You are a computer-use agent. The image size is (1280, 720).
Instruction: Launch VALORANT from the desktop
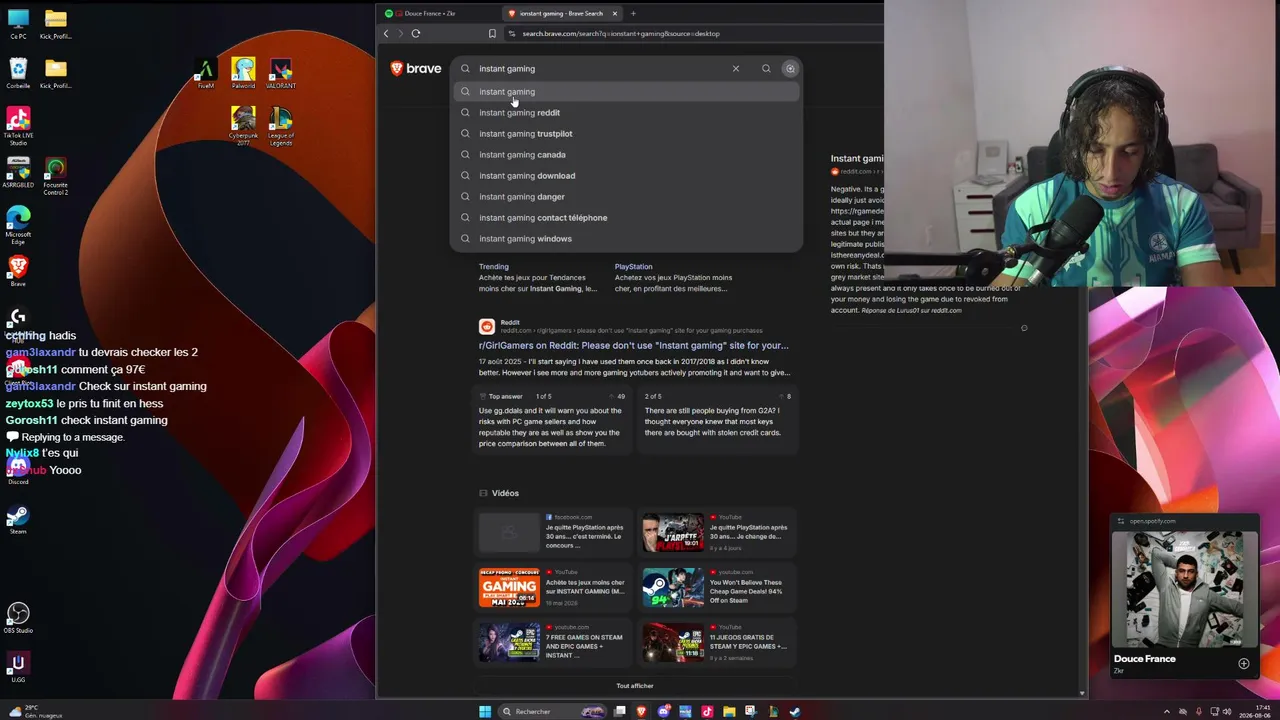281,73
